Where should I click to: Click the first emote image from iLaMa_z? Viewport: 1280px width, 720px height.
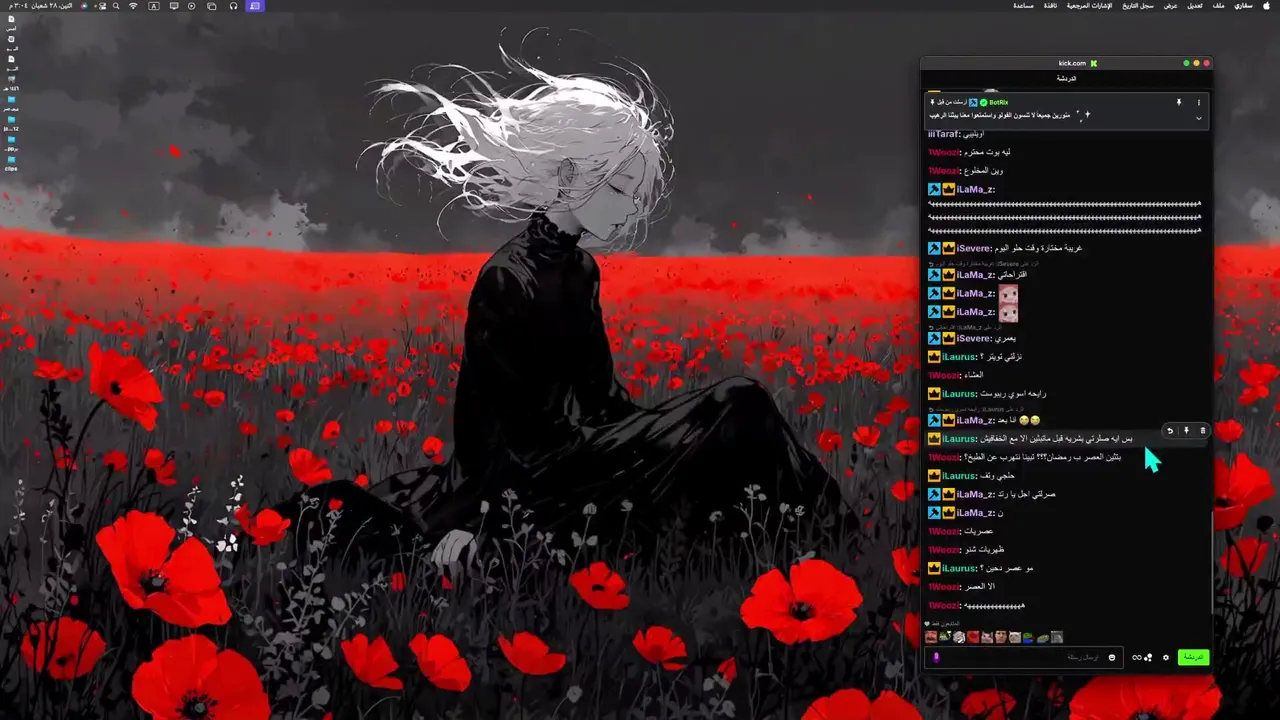click(x=1008, y=294)
